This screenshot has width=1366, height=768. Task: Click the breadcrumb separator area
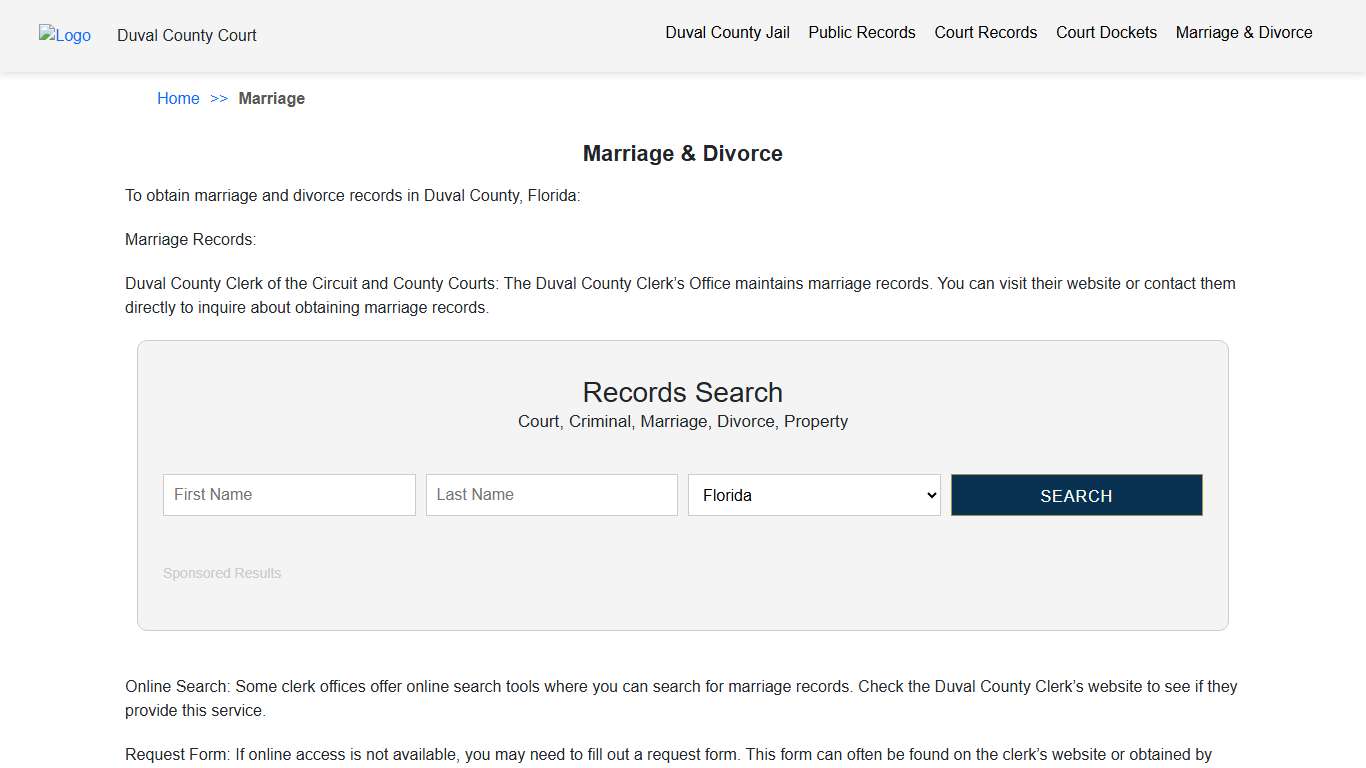219,98
